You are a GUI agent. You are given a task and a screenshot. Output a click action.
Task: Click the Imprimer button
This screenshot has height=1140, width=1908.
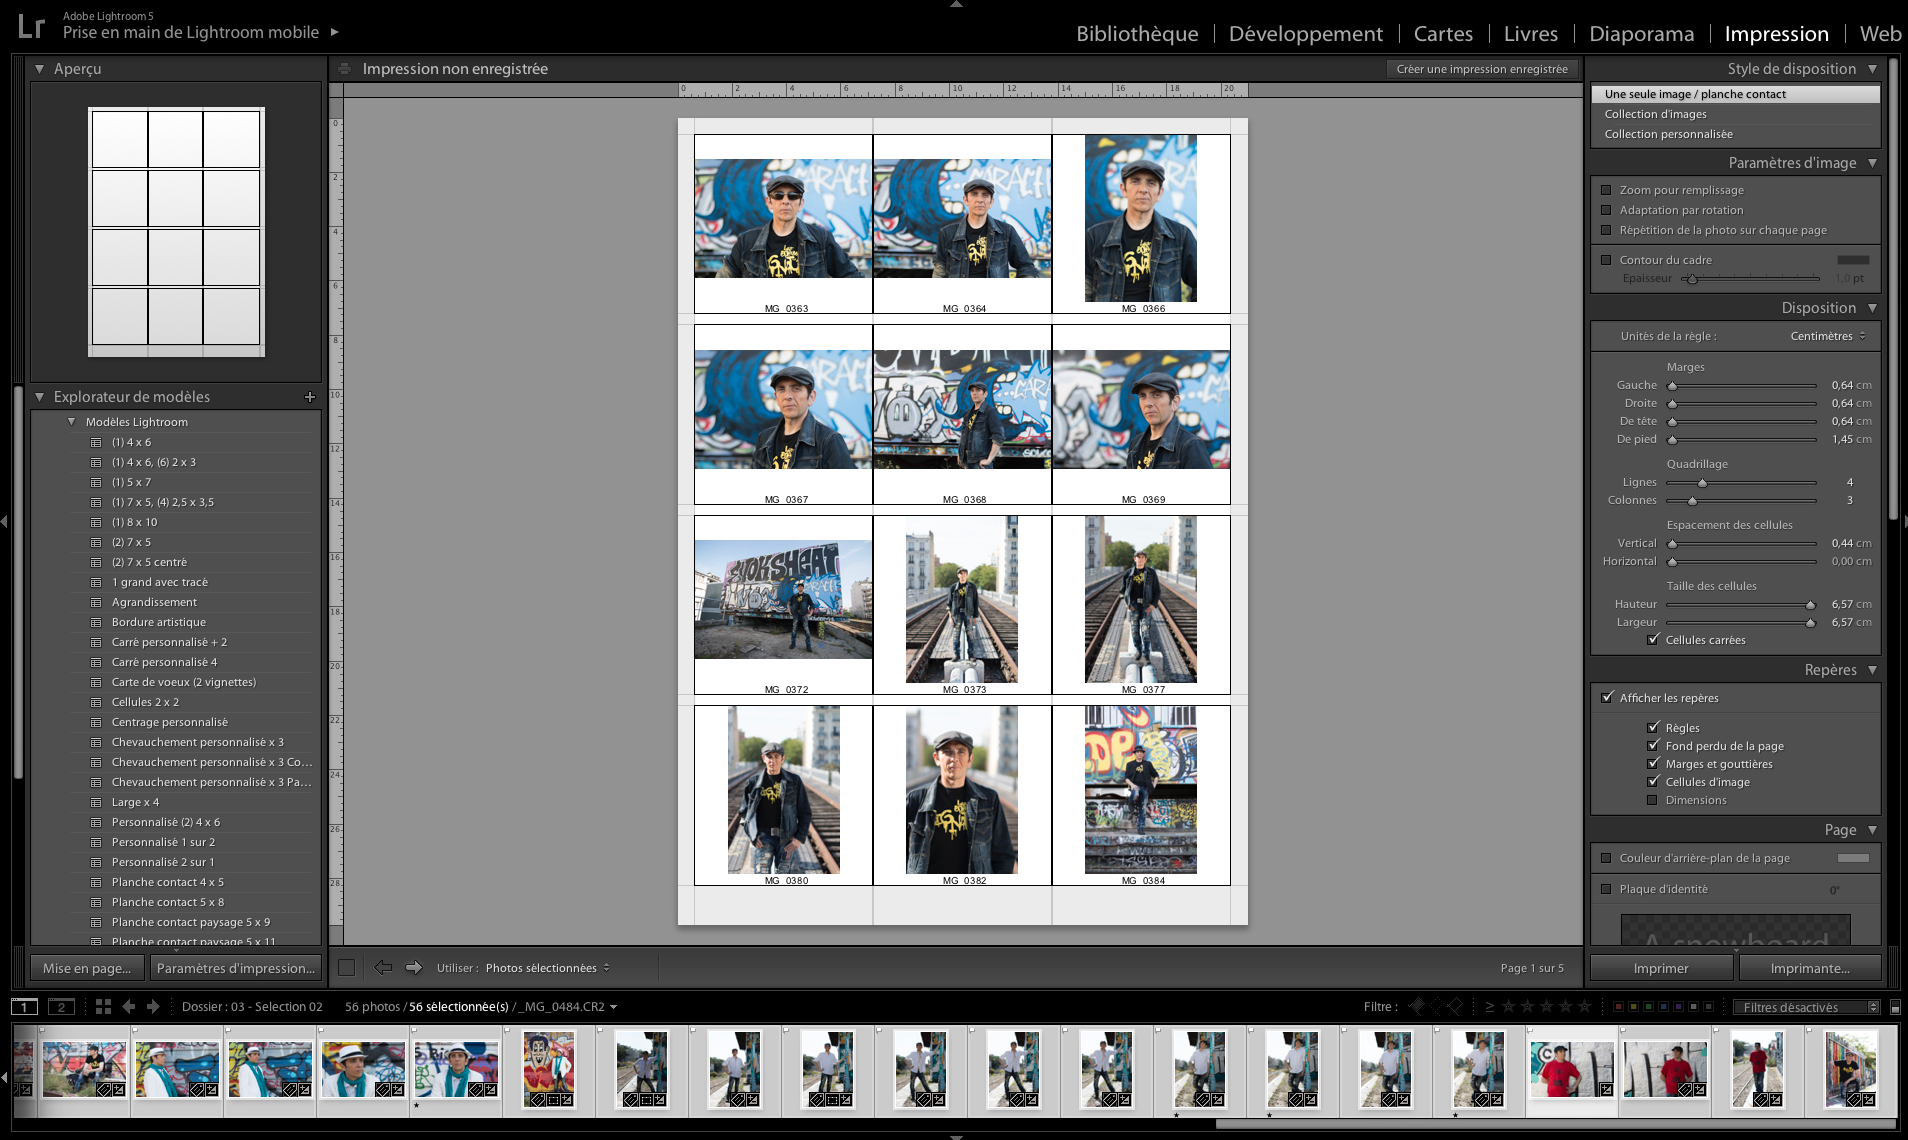[1660, 968]
